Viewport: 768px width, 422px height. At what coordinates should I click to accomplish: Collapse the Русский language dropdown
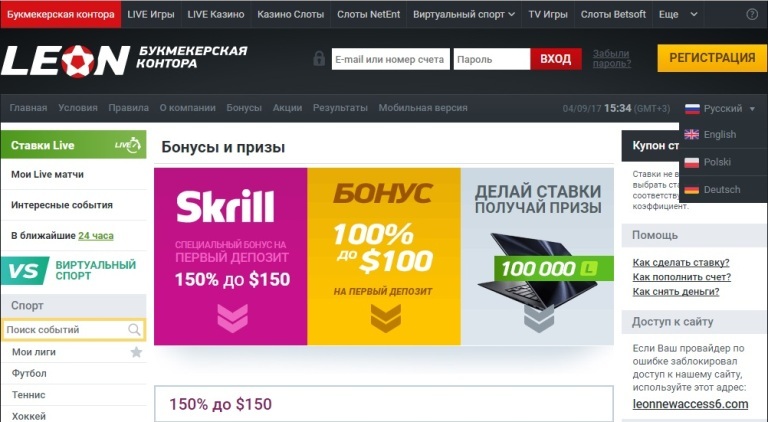click(720, 109)
